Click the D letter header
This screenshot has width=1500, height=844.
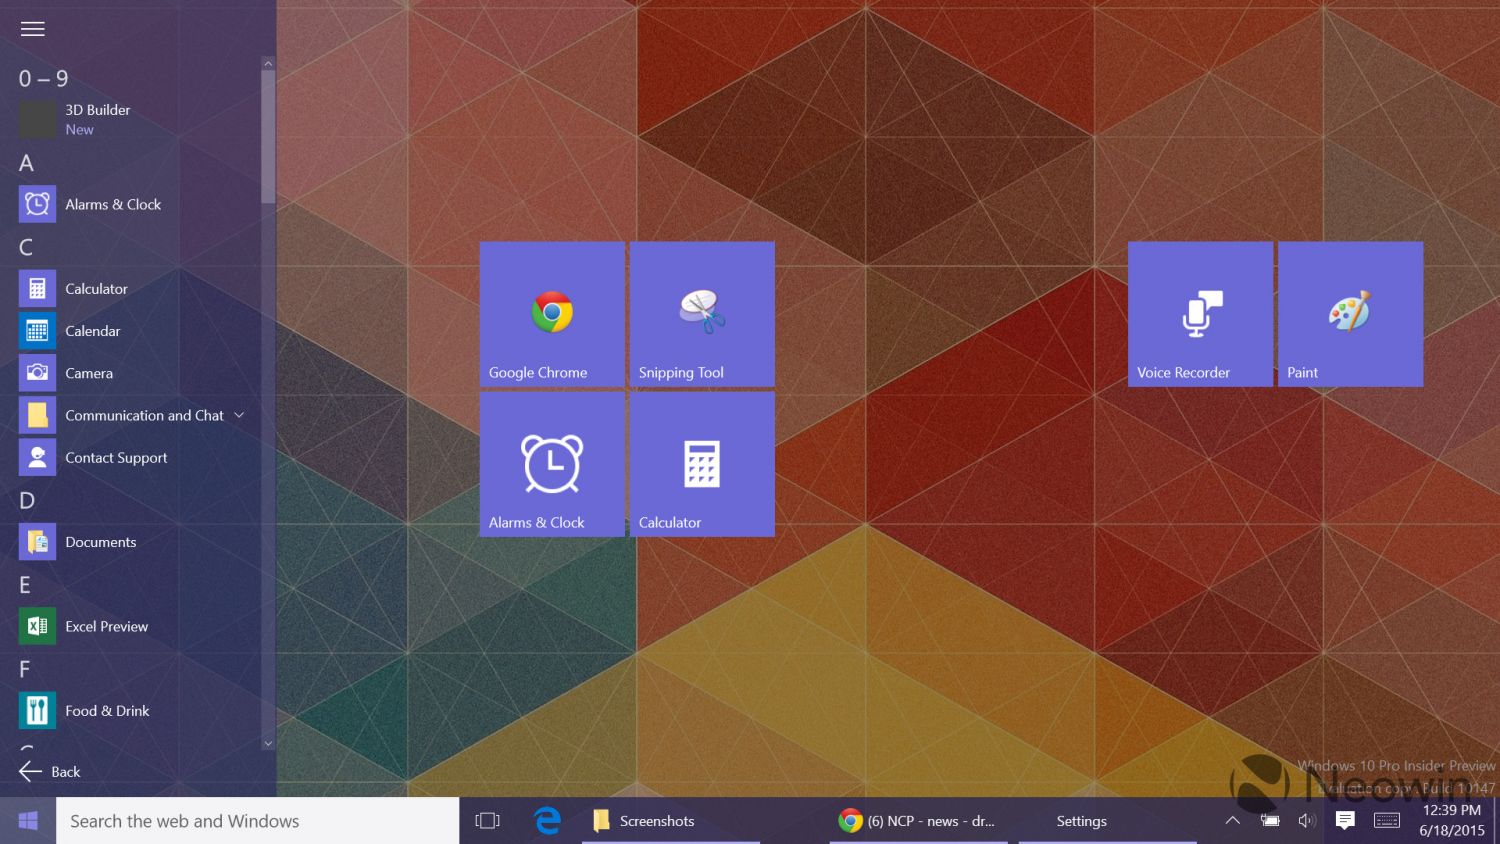coord(27,500)
